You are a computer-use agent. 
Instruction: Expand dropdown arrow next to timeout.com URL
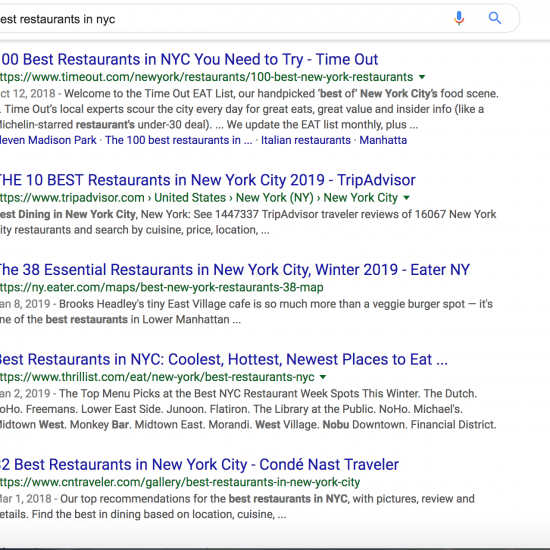click(x=422, y=77)
